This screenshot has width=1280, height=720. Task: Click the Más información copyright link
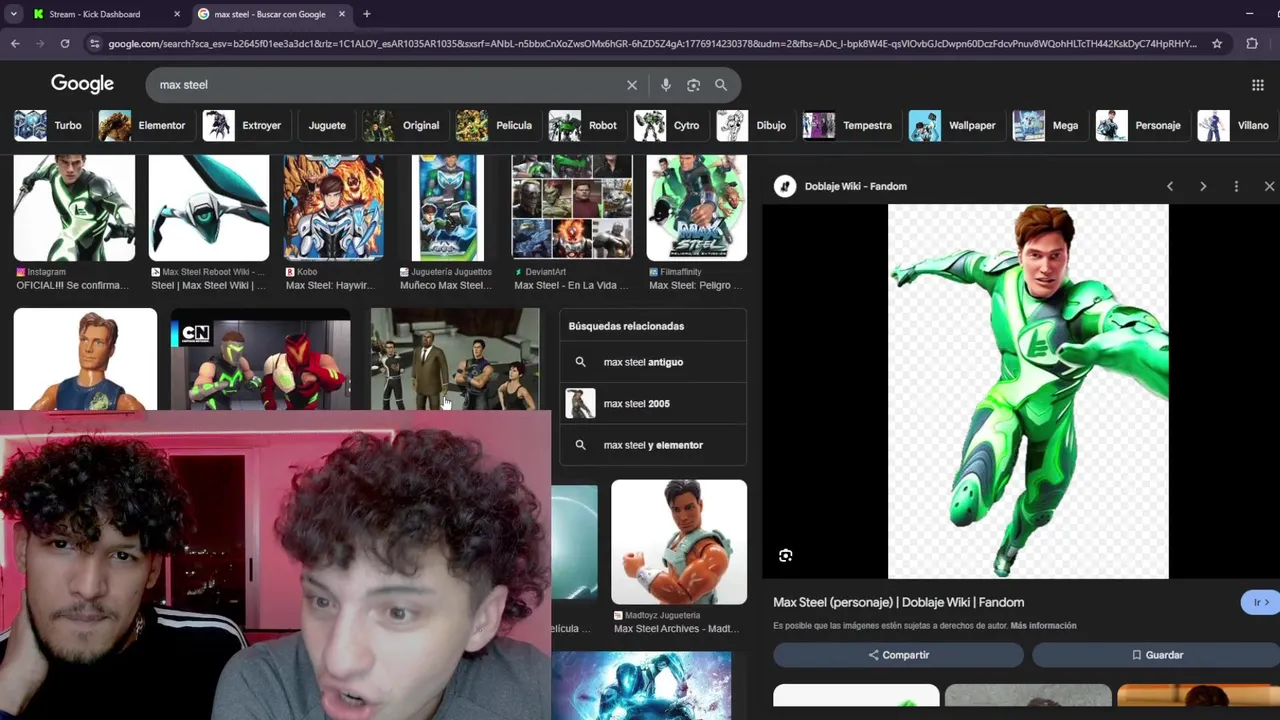(x=1043, y=626)
